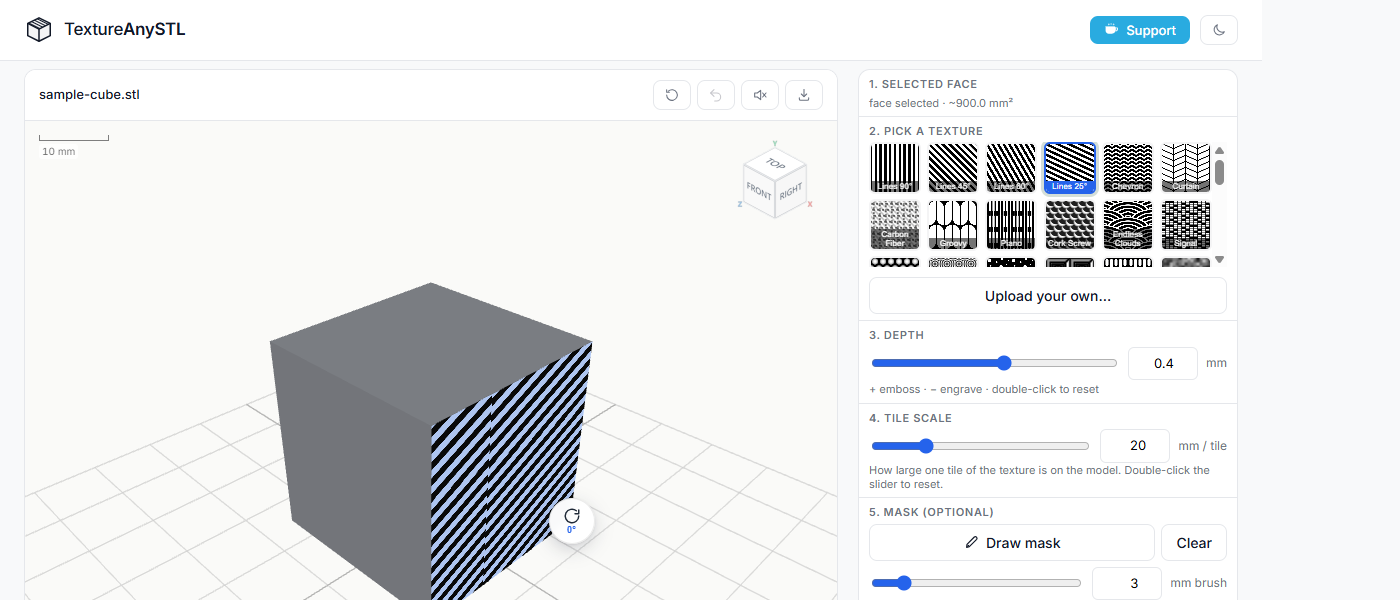Pick the Lines 45° texture
The width and height of the screenshot is (1400, 600).
953,168
